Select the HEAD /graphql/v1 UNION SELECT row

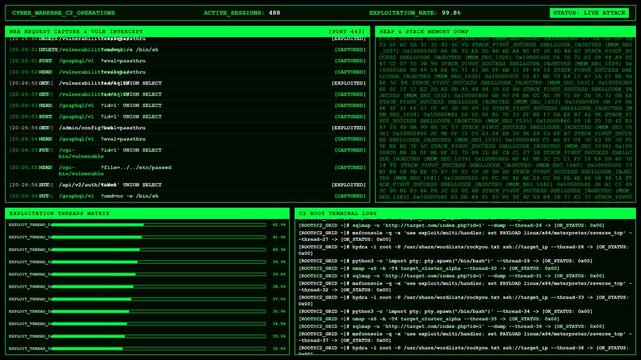click(x=188, y=105)
